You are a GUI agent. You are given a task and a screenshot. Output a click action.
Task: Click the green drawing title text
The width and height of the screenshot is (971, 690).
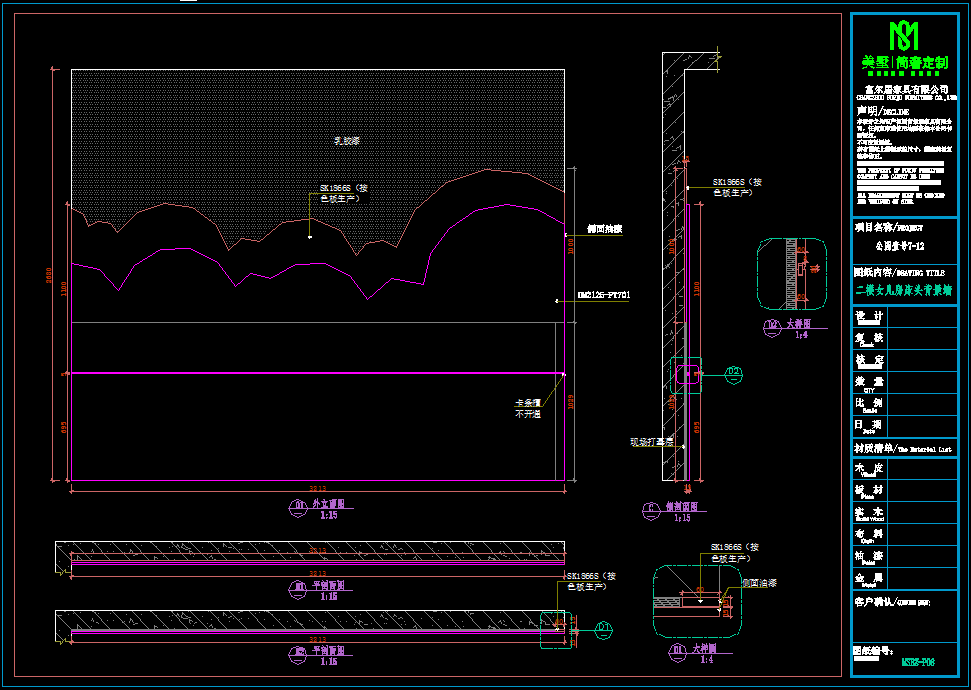tap(903, 291)
